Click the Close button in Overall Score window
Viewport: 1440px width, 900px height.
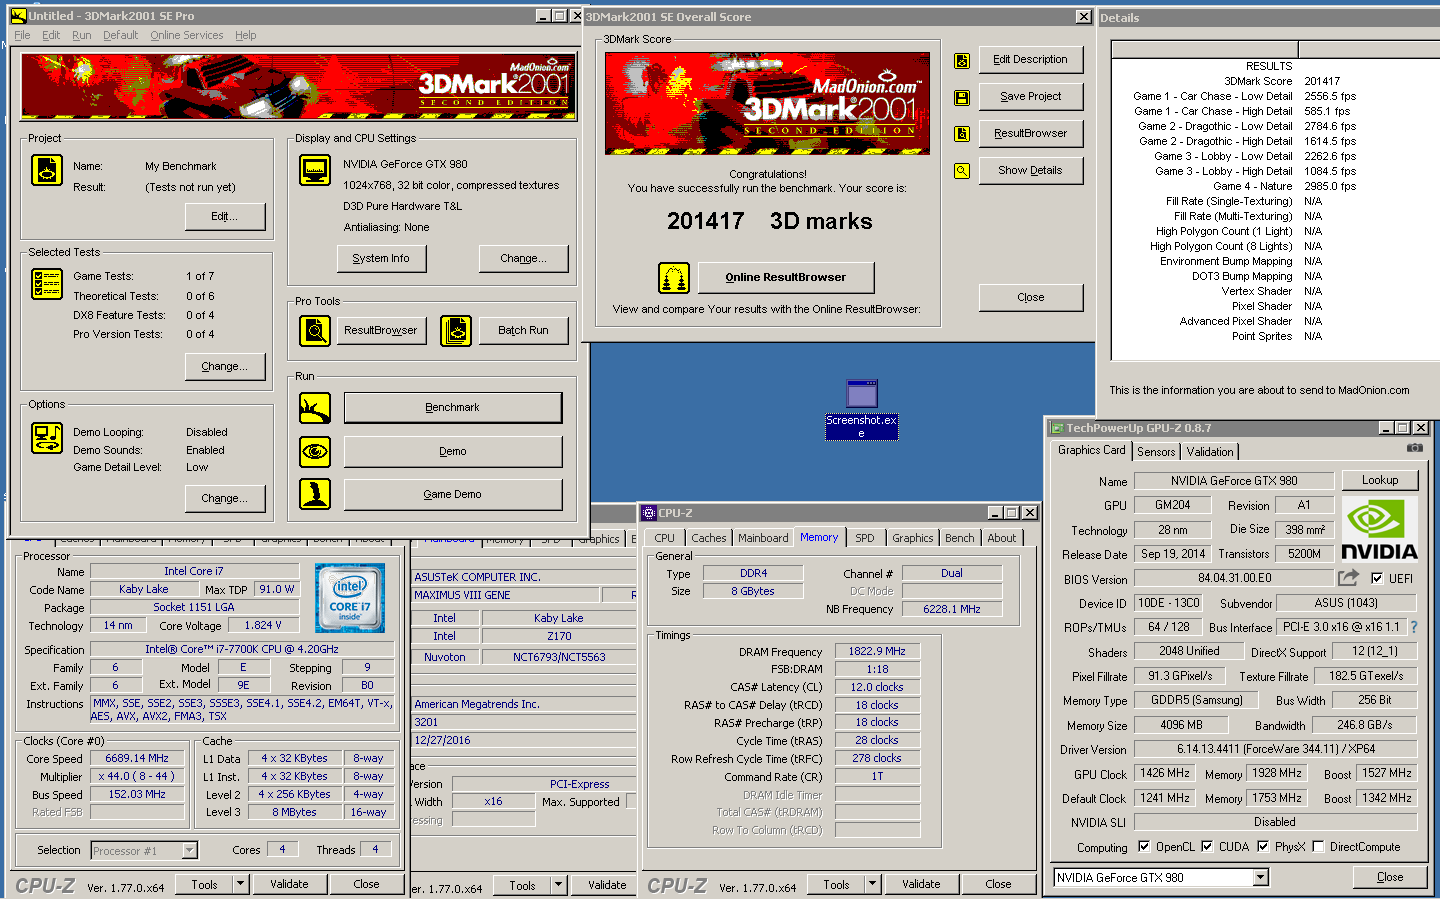[x=1031, y=298]
